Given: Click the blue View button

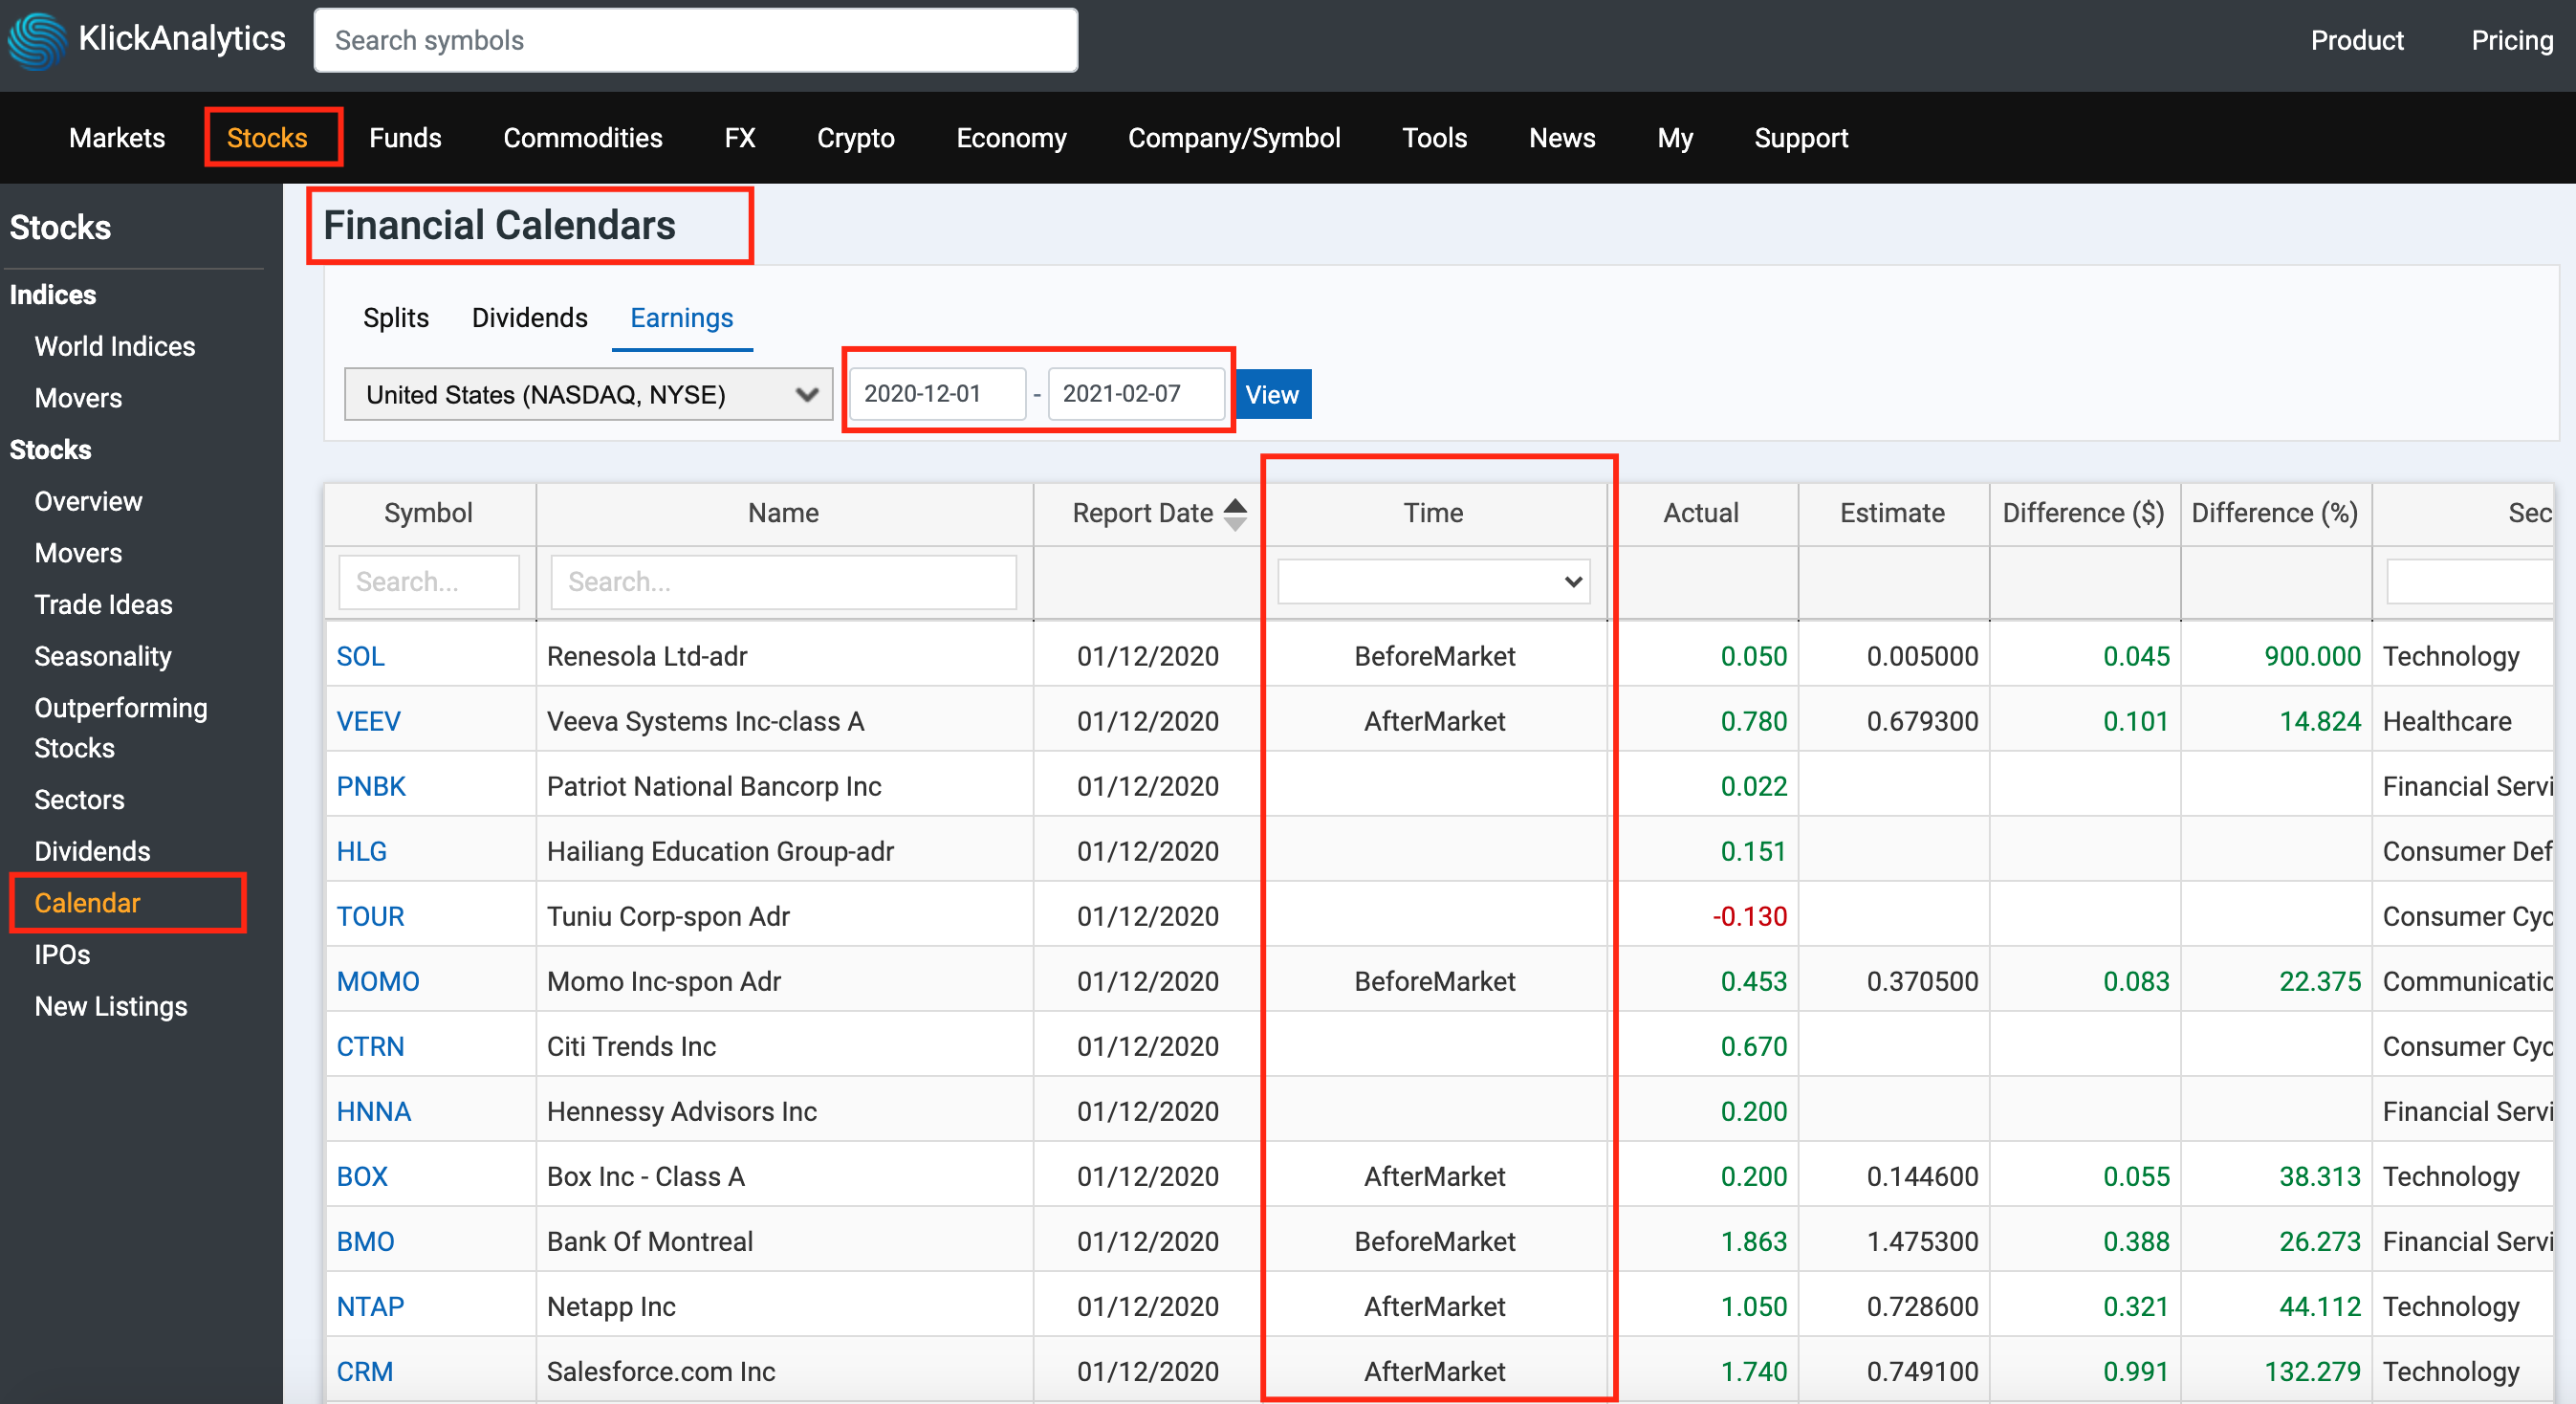Looking at the screenshot, I should coord(1272,394).
